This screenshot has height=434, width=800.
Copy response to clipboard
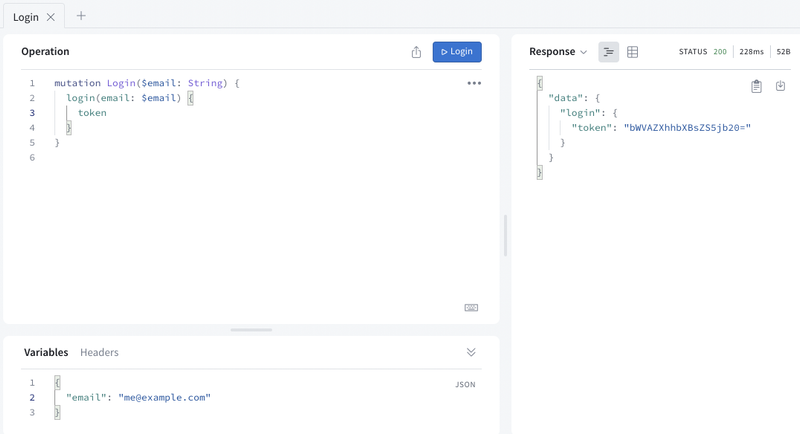point(756,87)
